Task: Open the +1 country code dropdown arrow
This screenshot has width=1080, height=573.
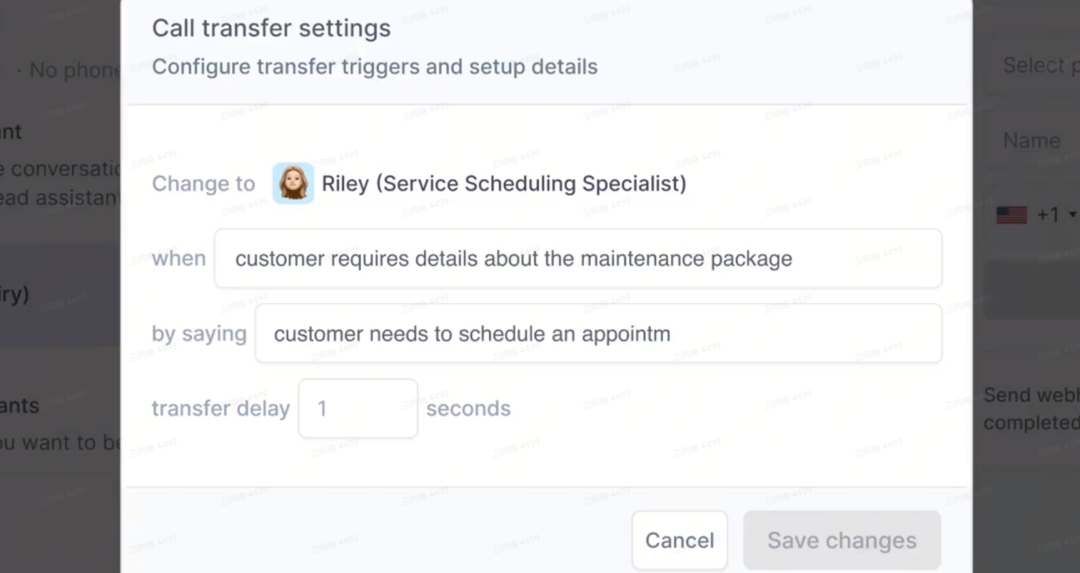Action: [x=1072, y=215]
